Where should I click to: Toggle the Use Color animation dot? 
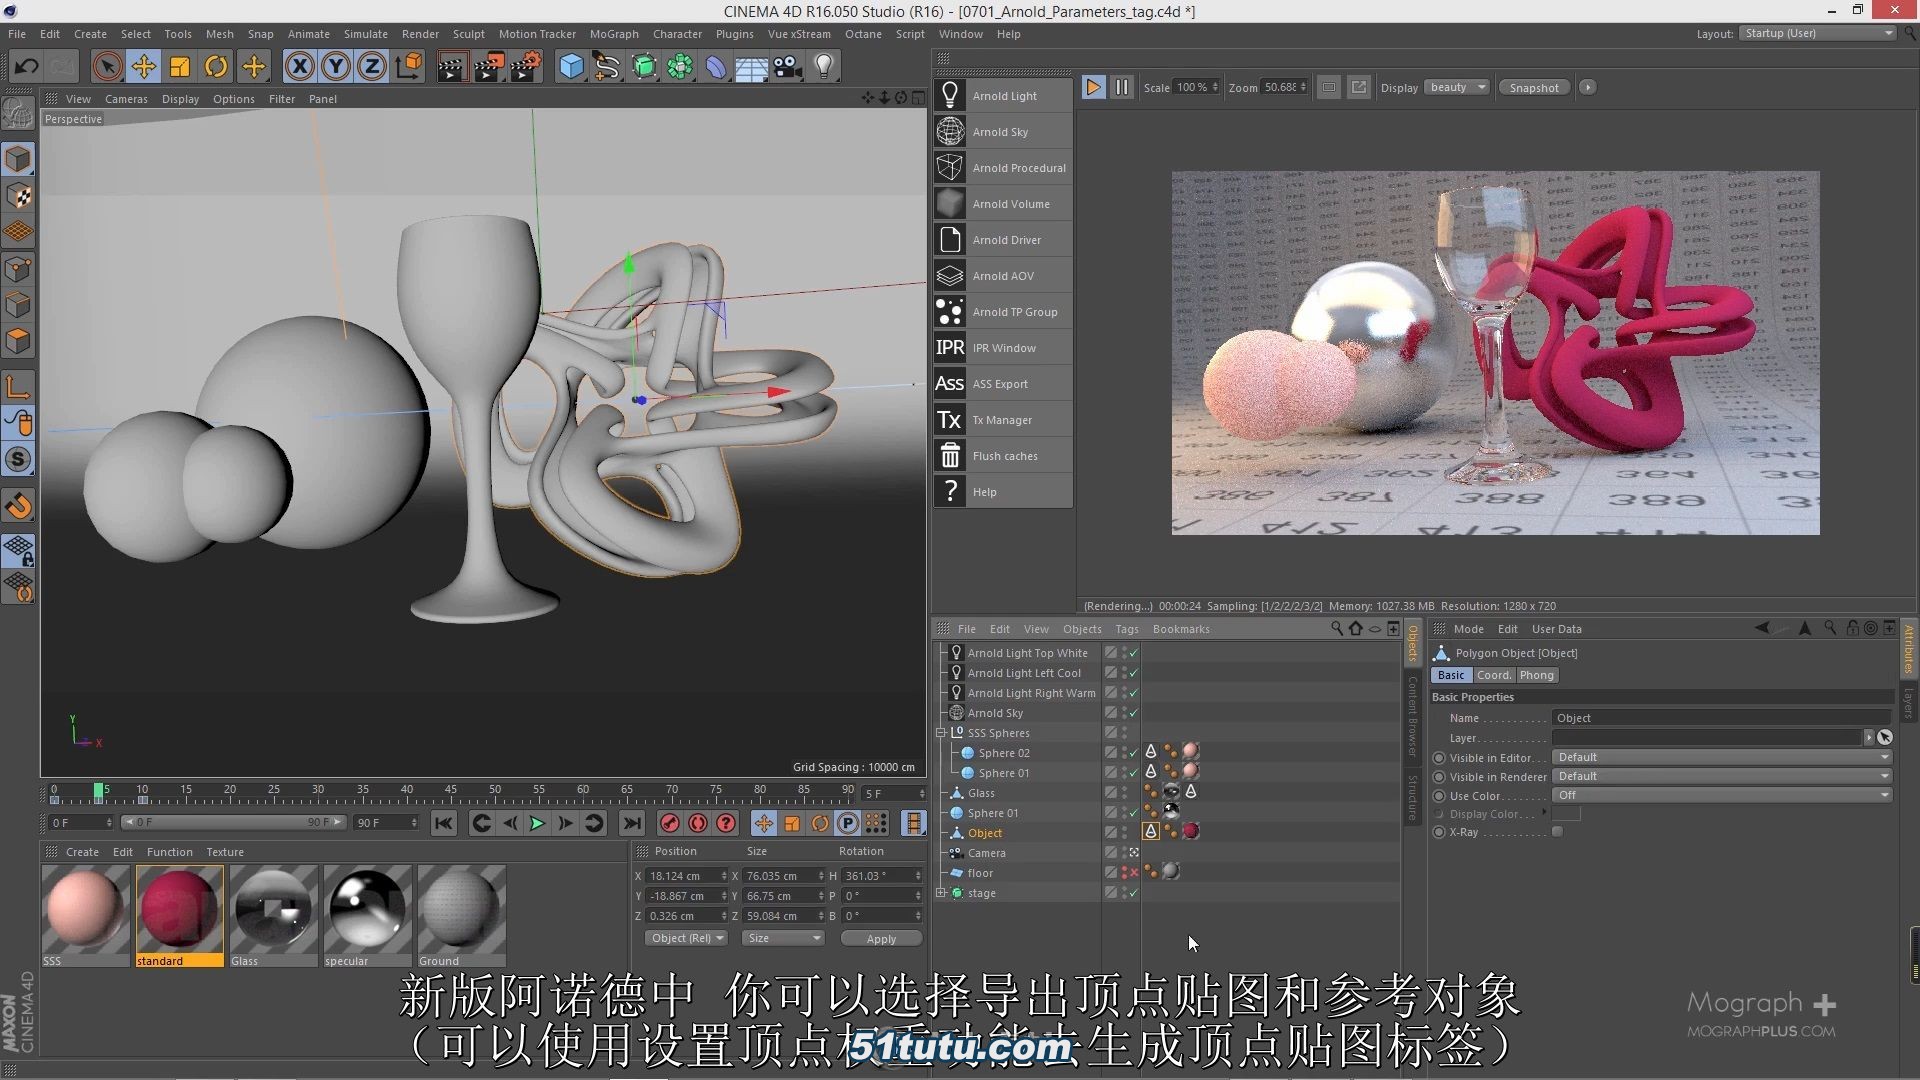(x=1439, y=796)
